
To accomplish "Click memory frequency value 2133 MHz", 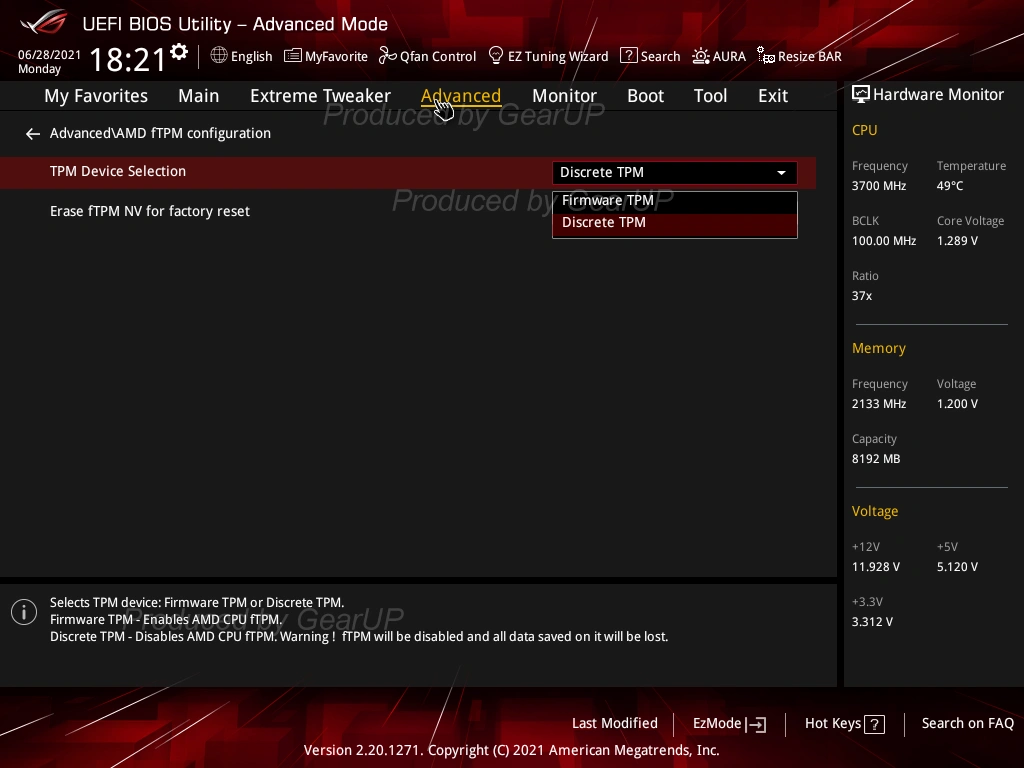I will tap(878, 404).
